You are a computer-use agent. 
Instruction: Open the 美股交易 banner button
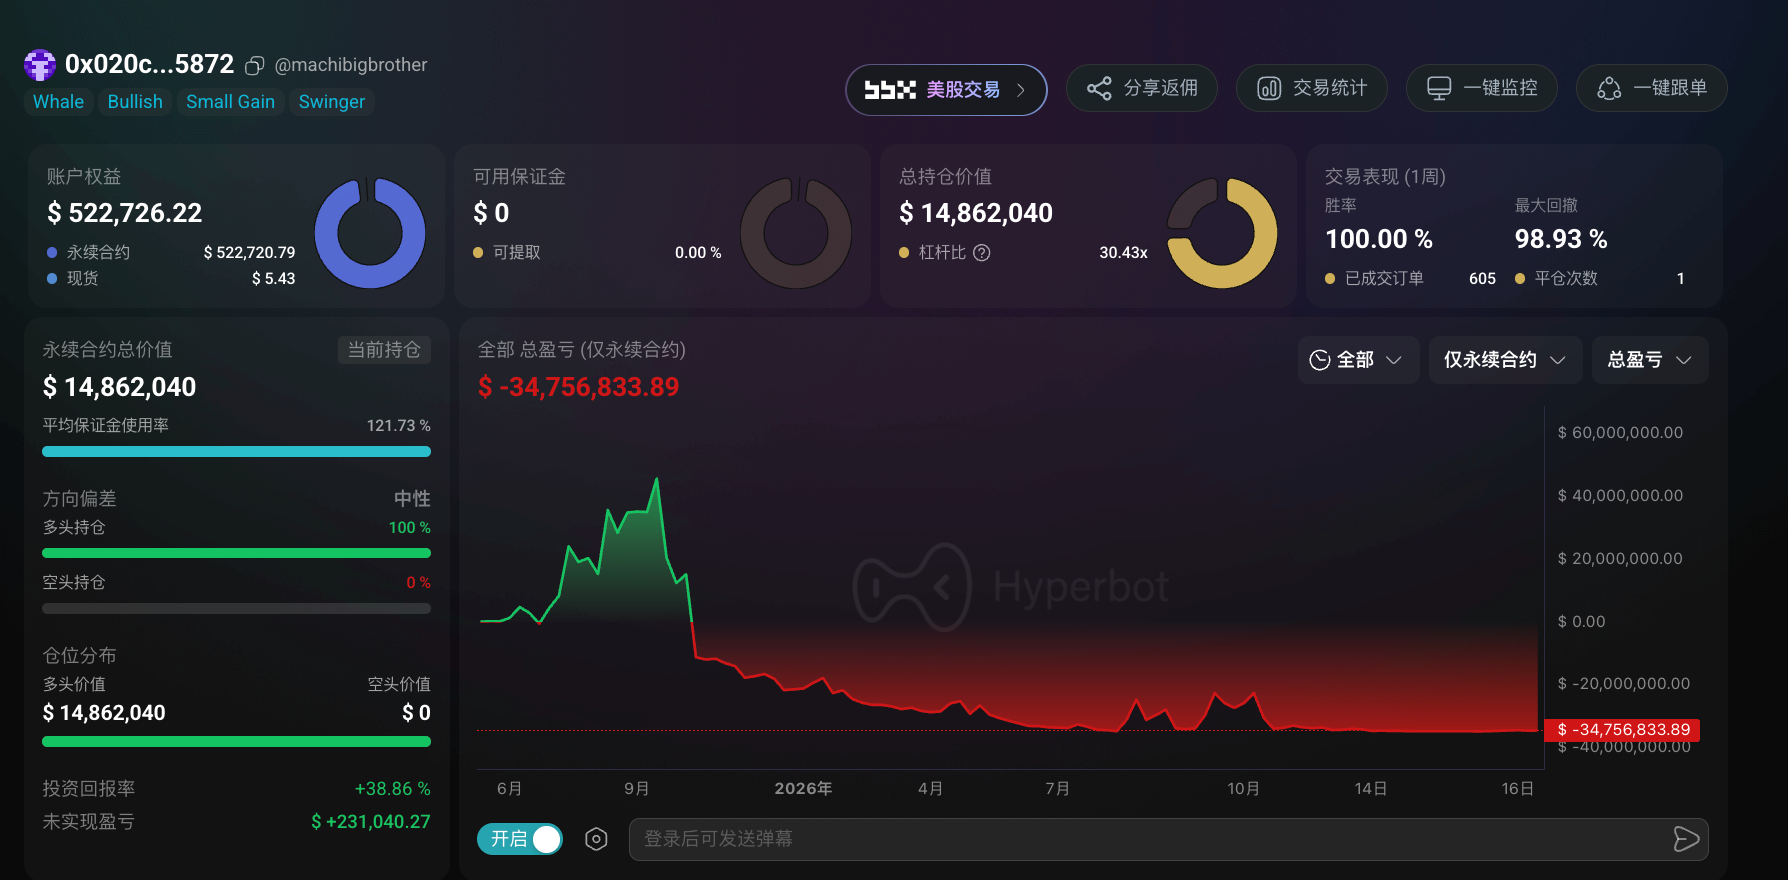(x=946, y=90)
